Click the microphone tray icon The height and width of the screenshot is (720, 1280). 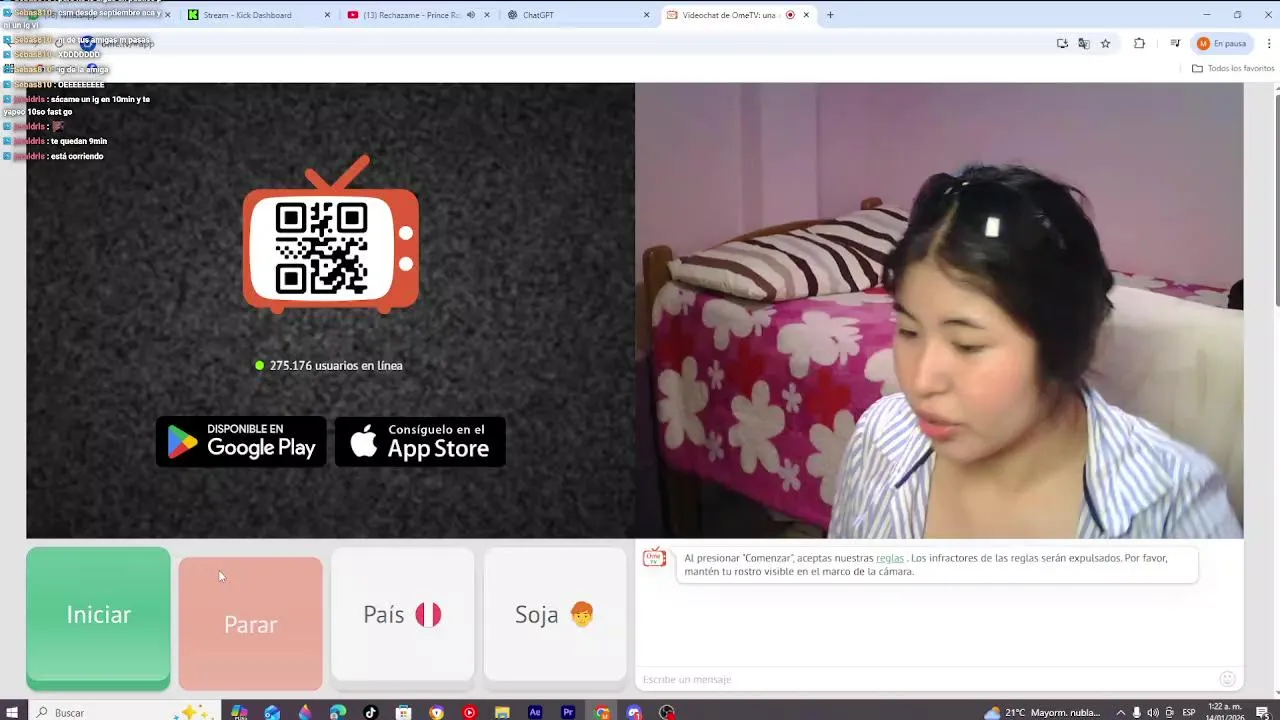click(x=1137, y=712)
